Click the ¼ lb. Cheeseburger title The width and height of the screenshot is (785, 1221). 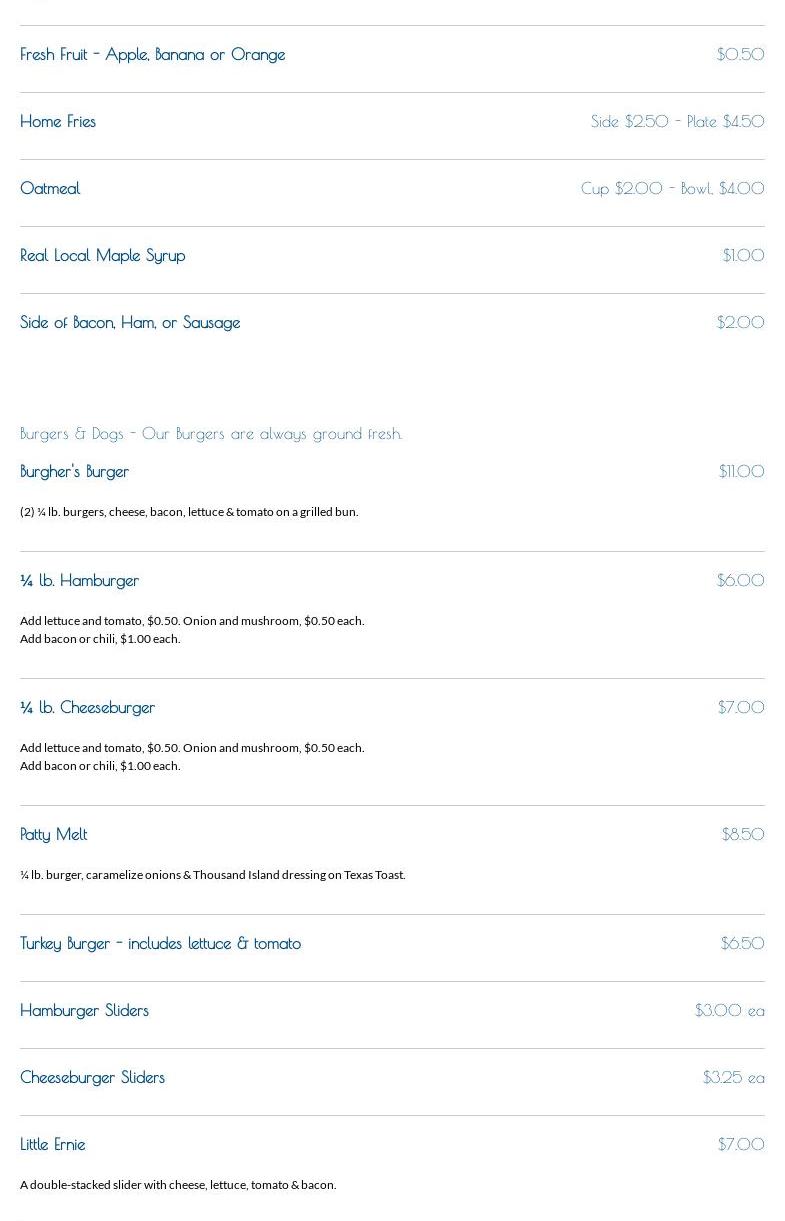click(87, 707)
